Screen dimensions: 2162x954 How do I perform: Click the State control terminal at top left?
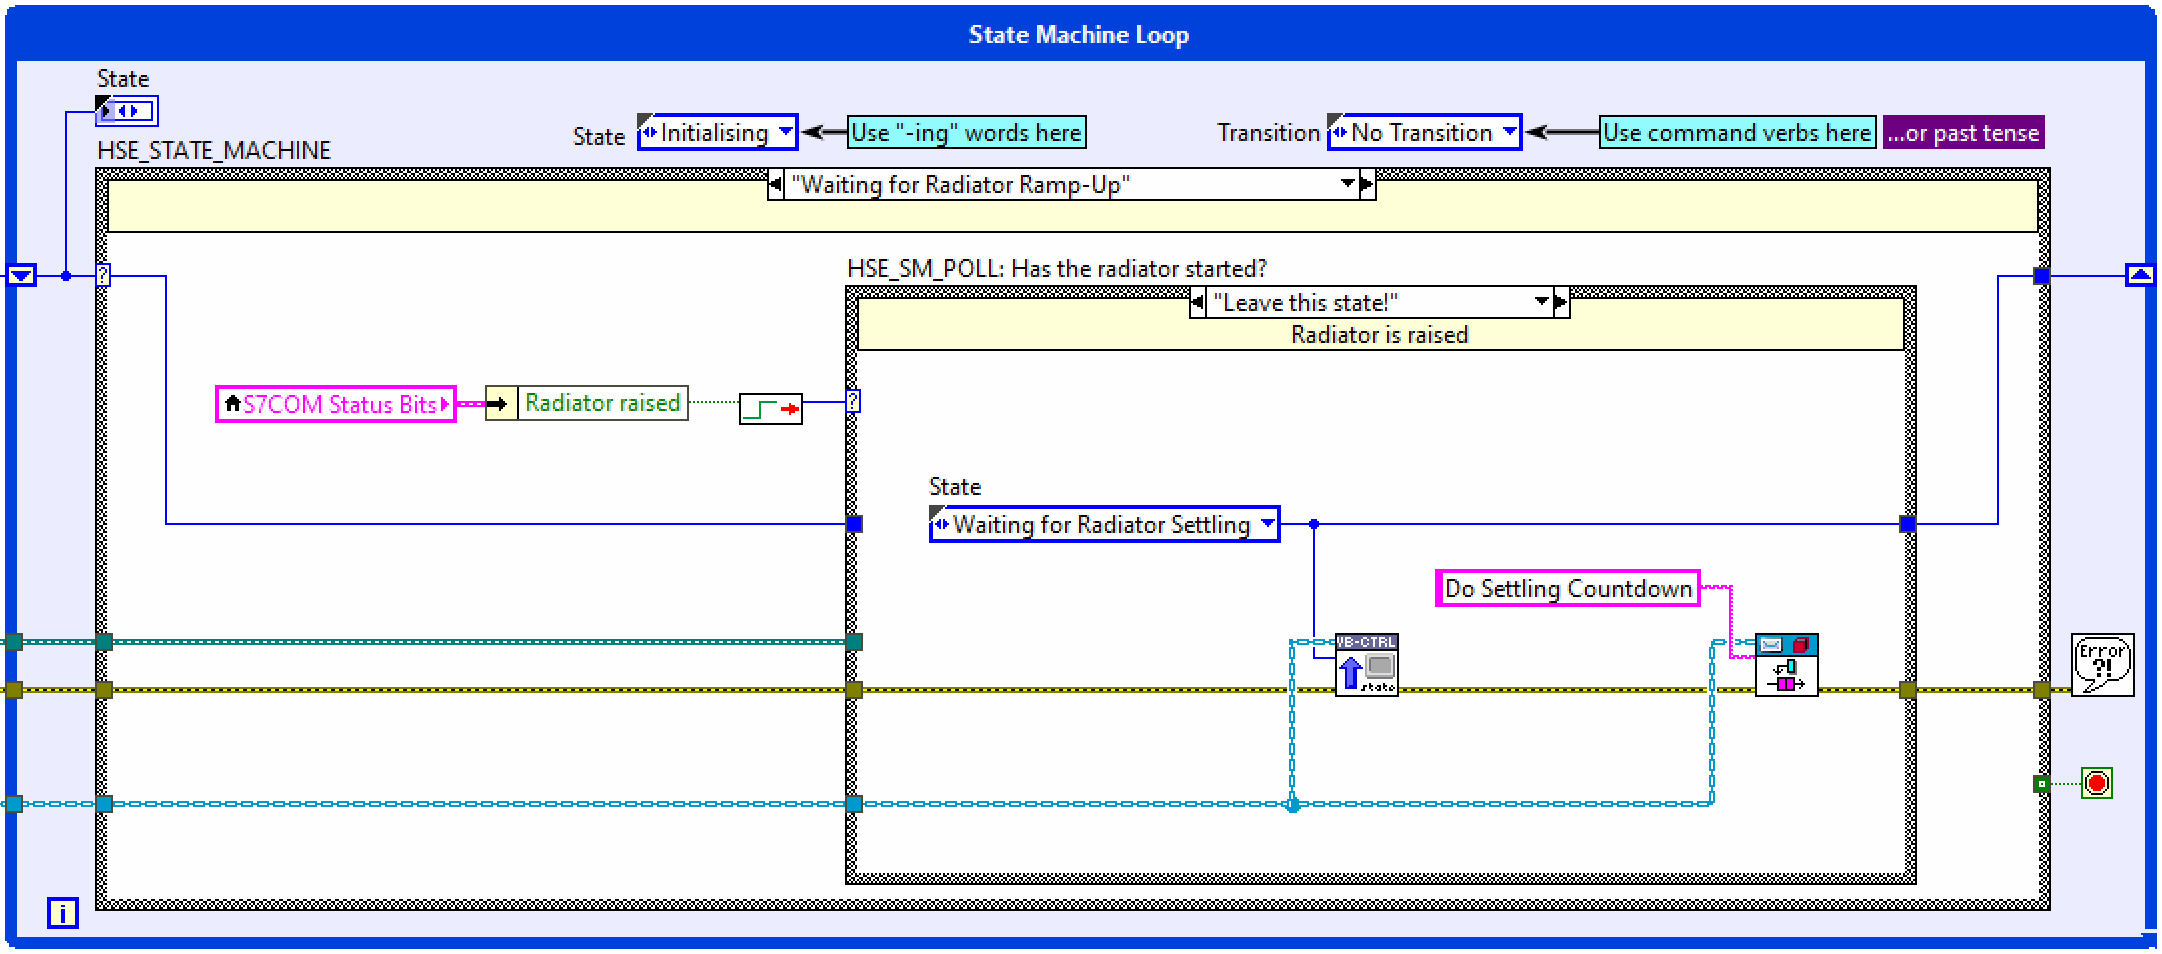click(x=128, y=111)
